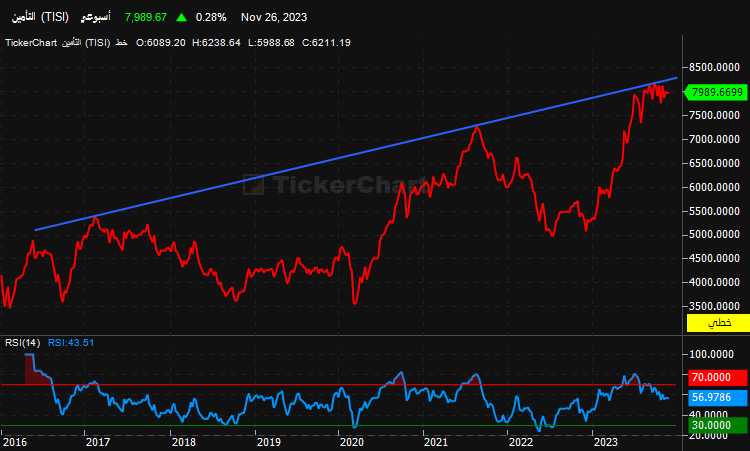This screenshot has height=451, width=750.
Task: Select the blue 56.9786 RSI value label
Action: point(717,397)
